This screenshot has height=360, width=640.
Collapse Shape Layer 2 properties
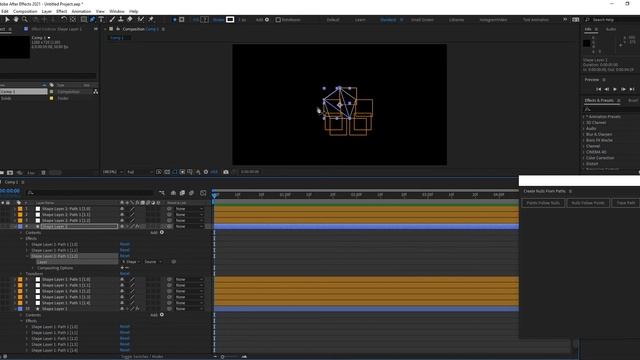point(16,227)
